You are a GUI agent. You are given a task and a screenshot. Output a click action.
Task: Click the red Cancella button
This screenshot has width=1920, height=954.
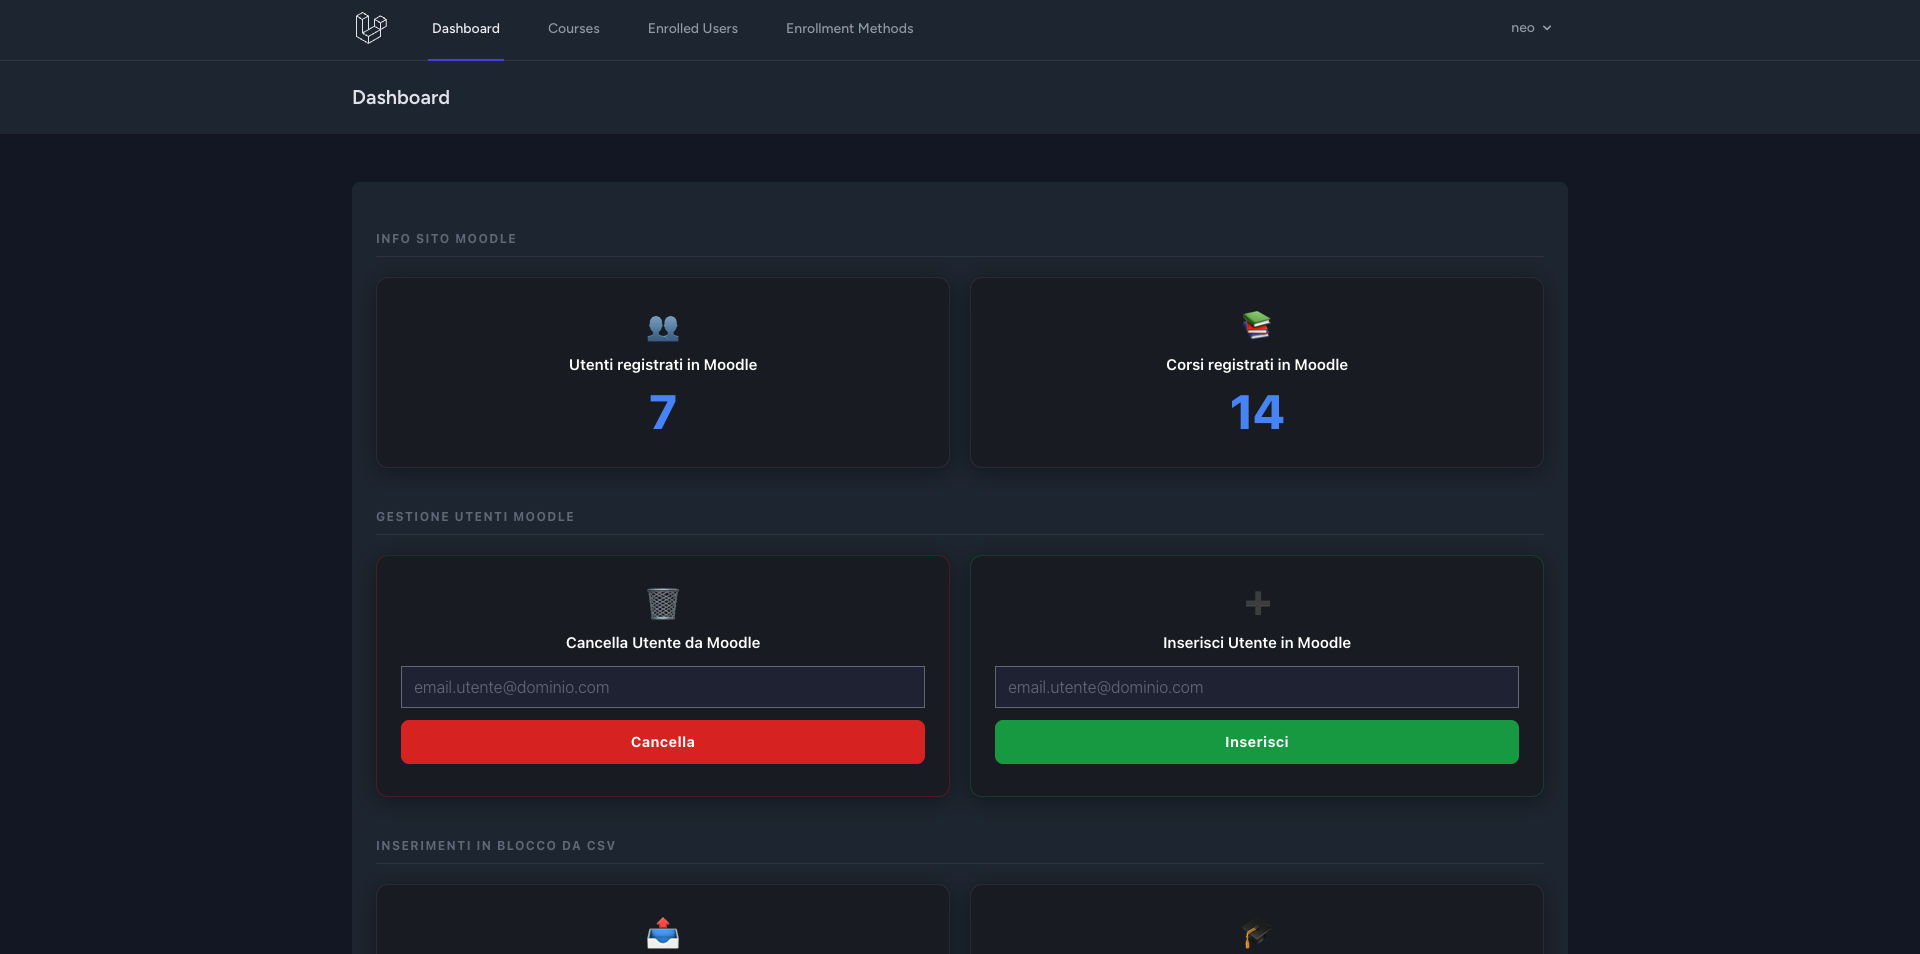663,742
